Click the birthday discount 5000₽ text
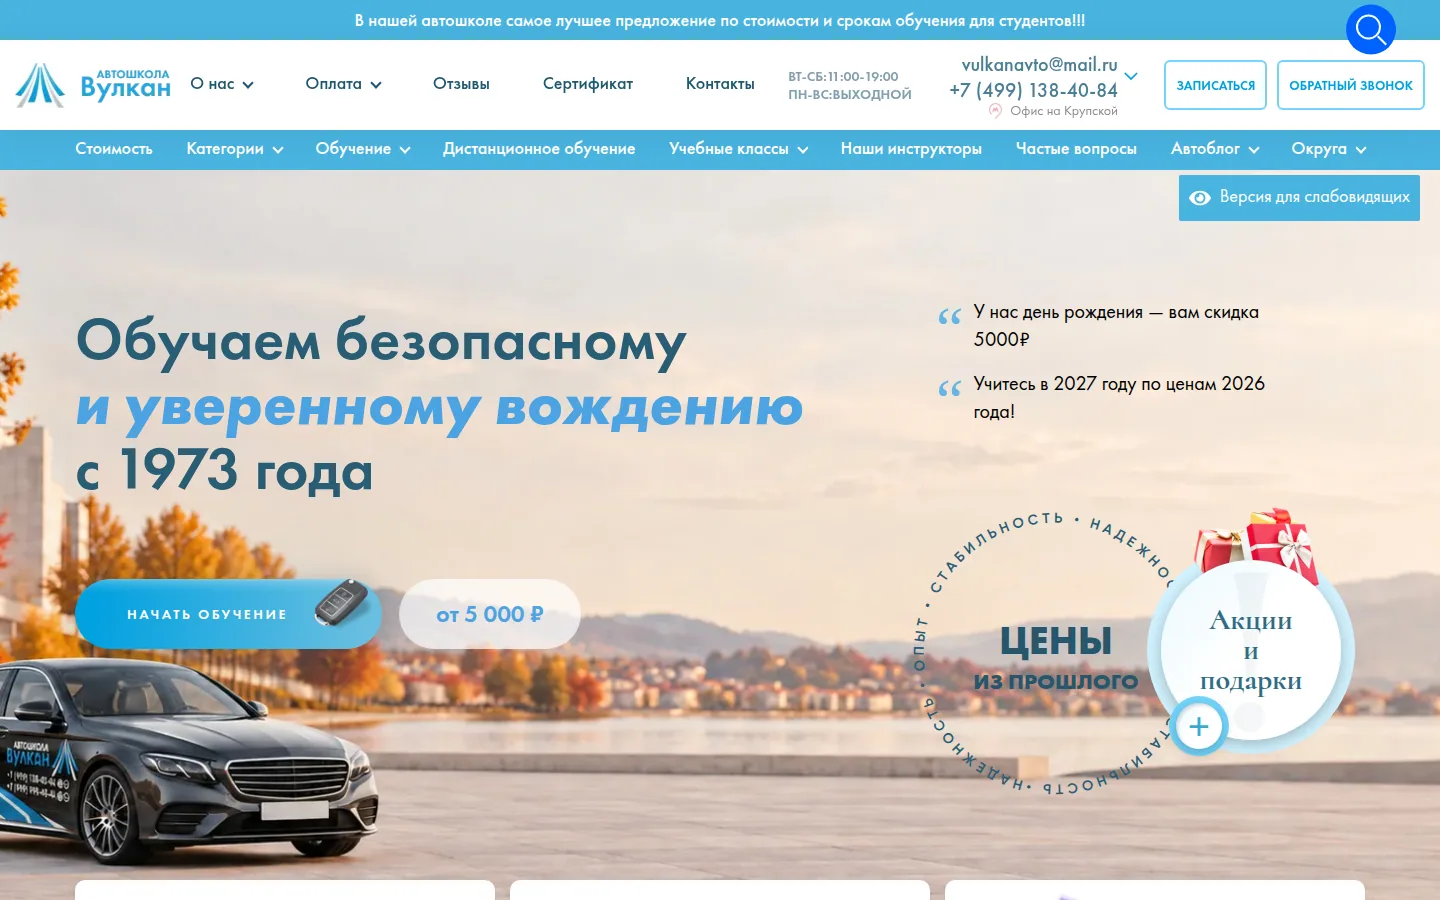Viewport: 1440px width, 900px height. (1116, 326)
